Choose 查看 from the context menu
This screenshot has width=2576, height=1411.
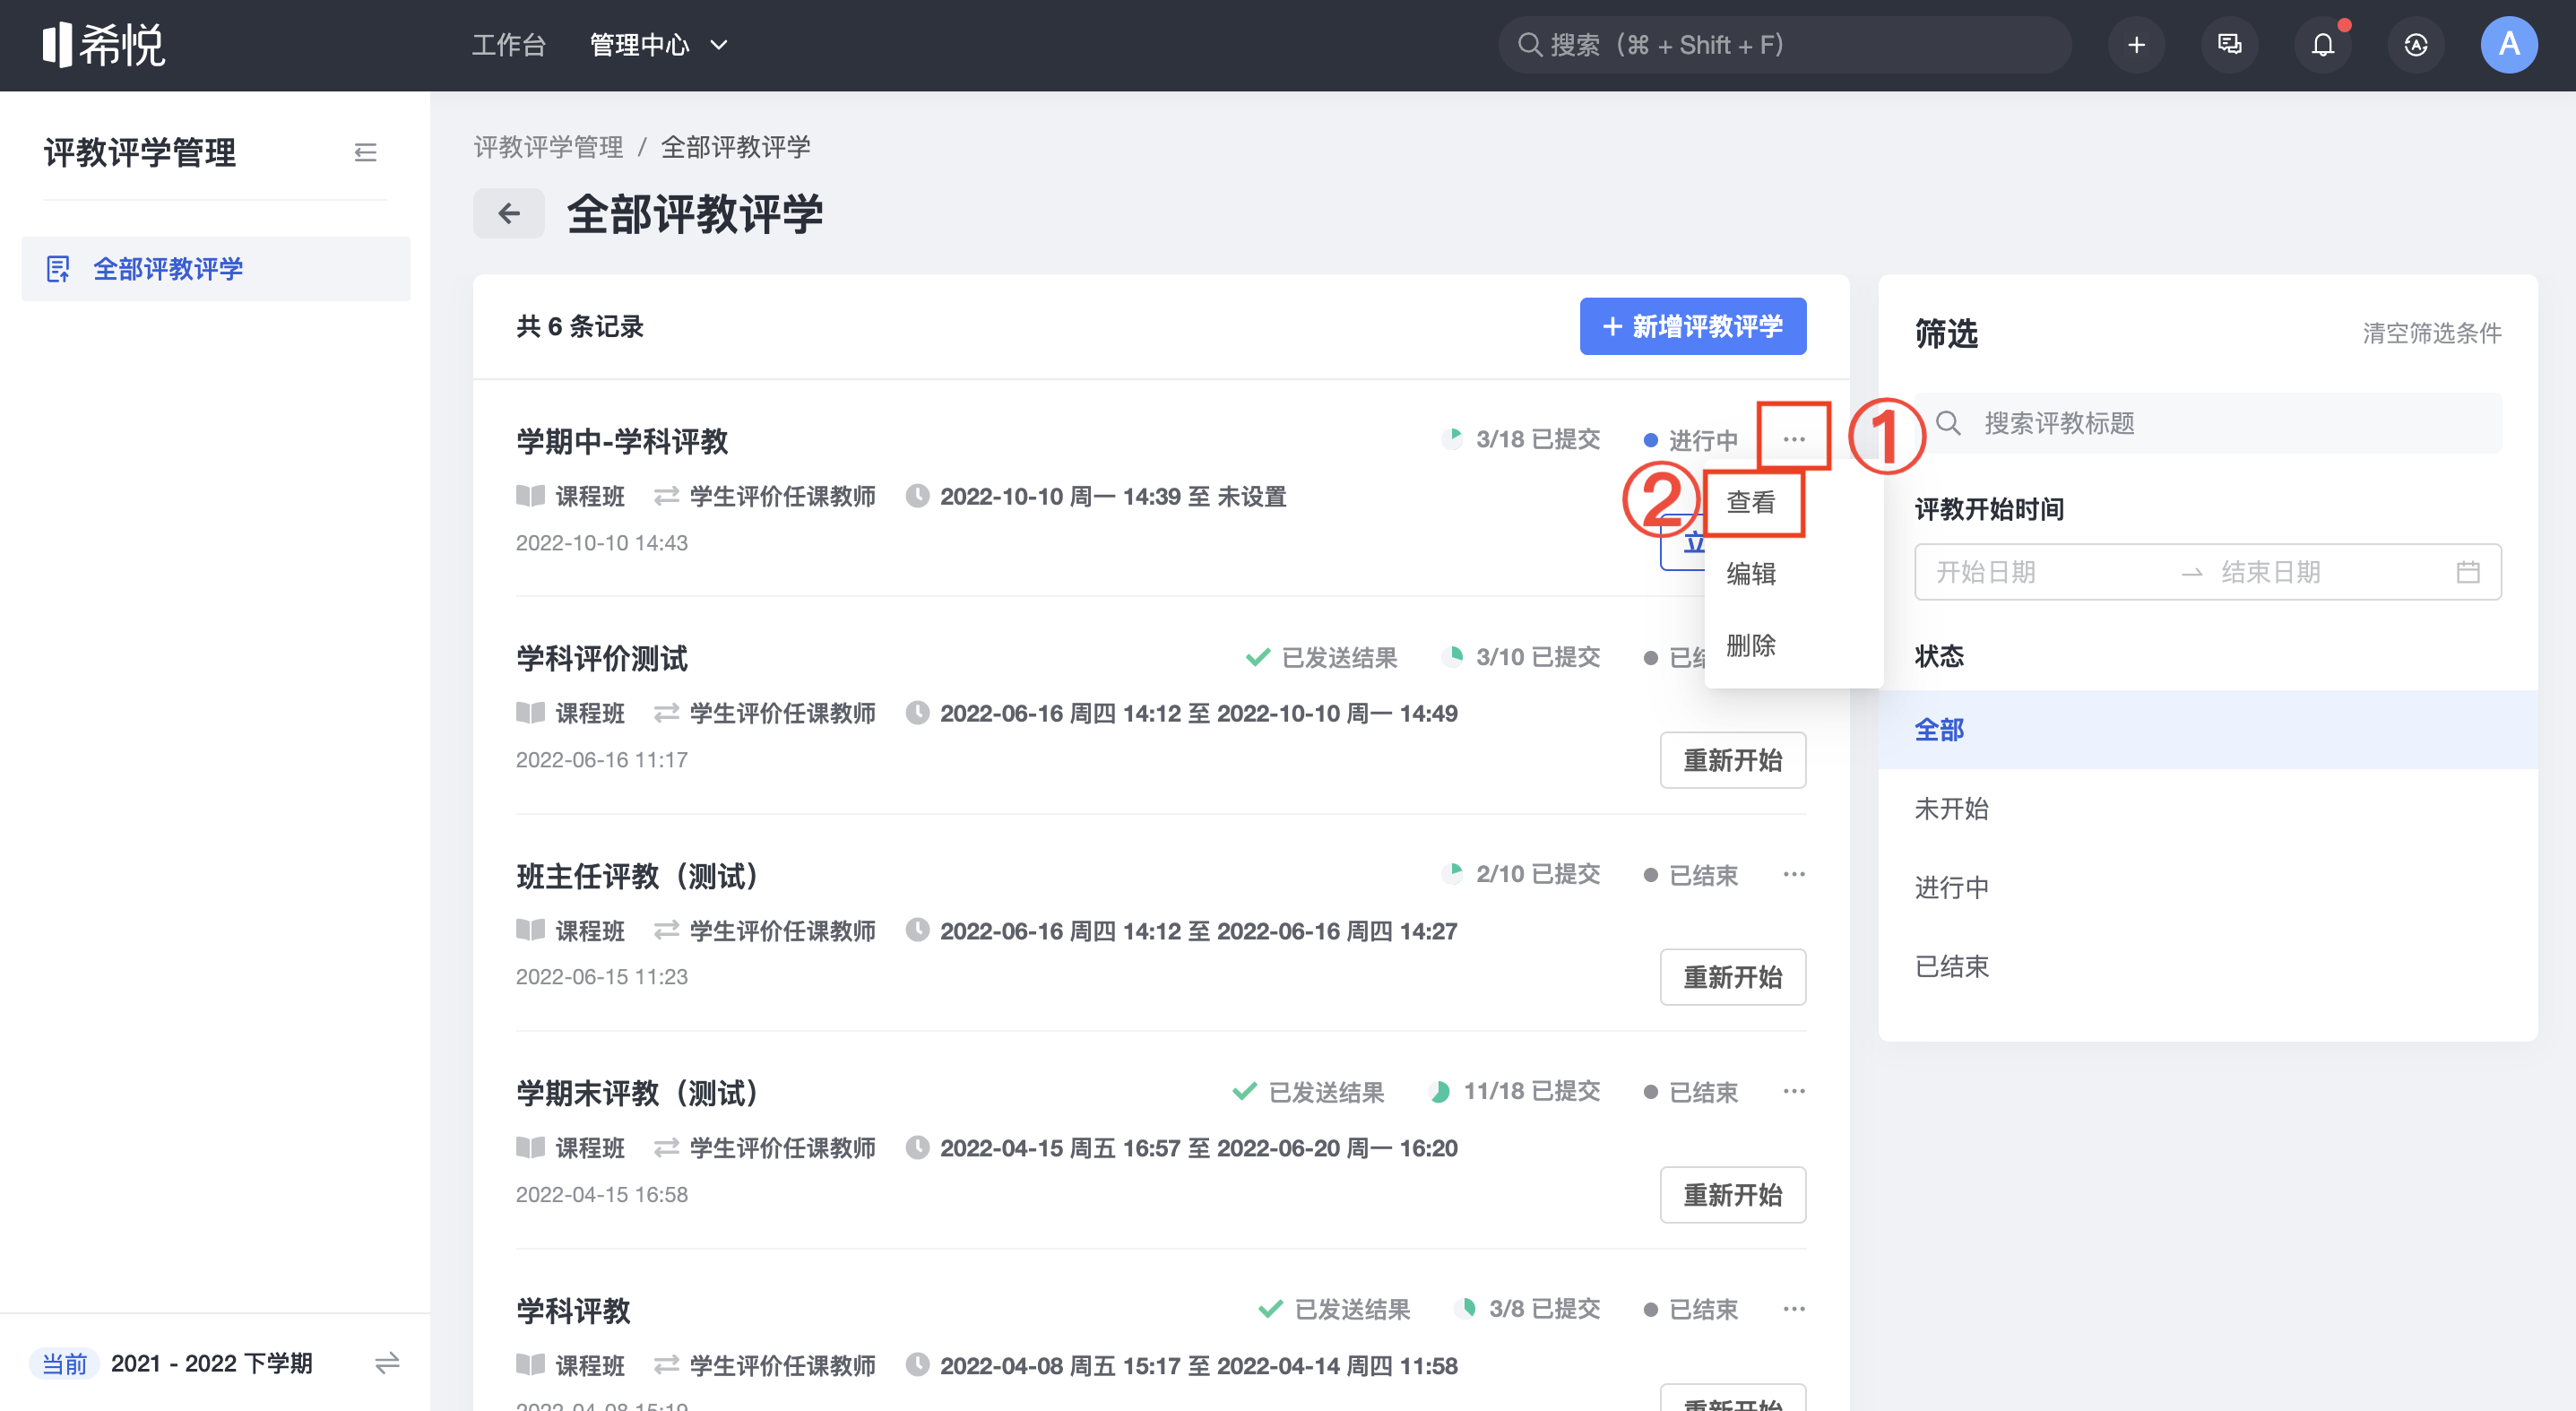click(x=1752, y=502)
